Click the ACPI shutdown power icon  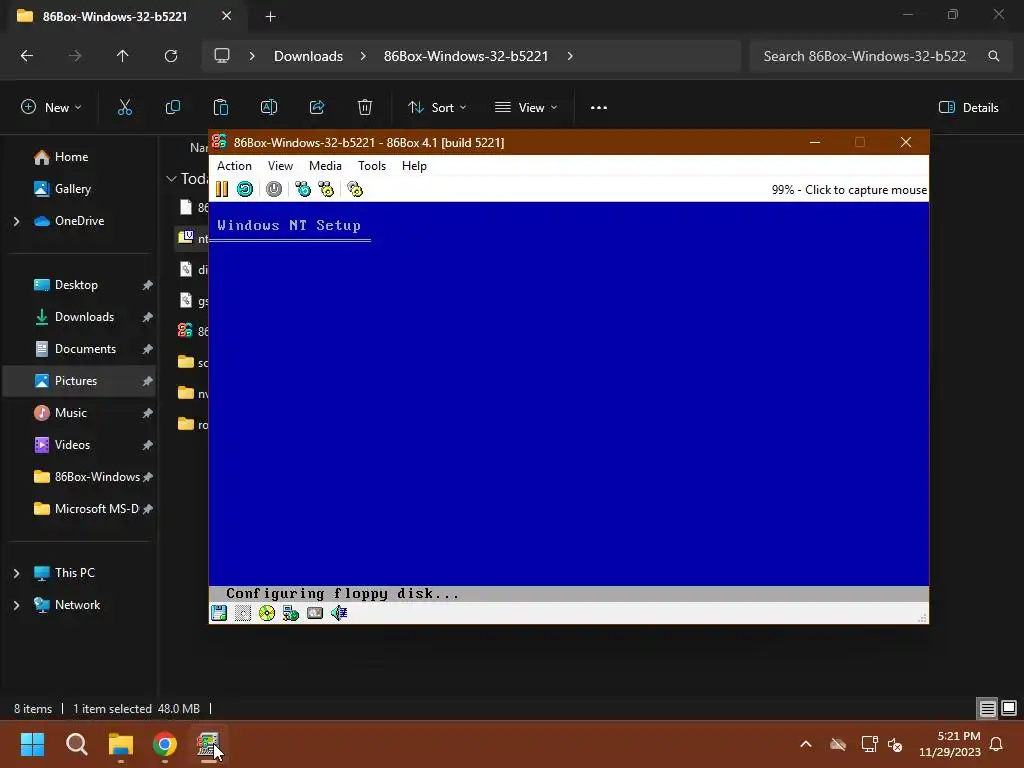(274, 189)
